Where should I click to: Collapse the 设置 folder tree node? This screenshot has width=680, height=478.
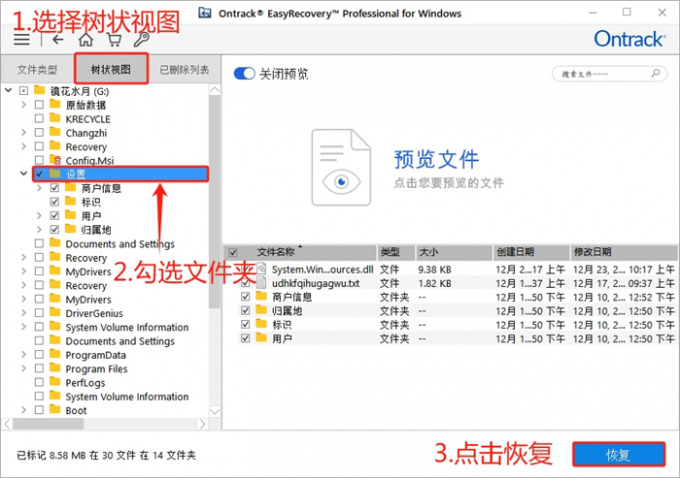tap(23, 174)
